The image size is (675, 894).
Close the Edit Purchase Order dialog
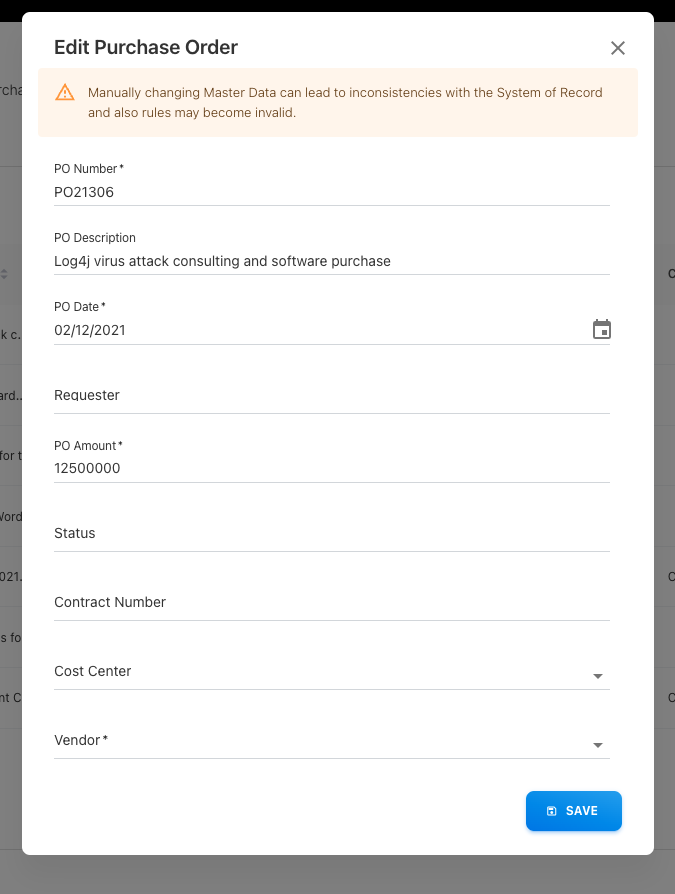(618, 48)
